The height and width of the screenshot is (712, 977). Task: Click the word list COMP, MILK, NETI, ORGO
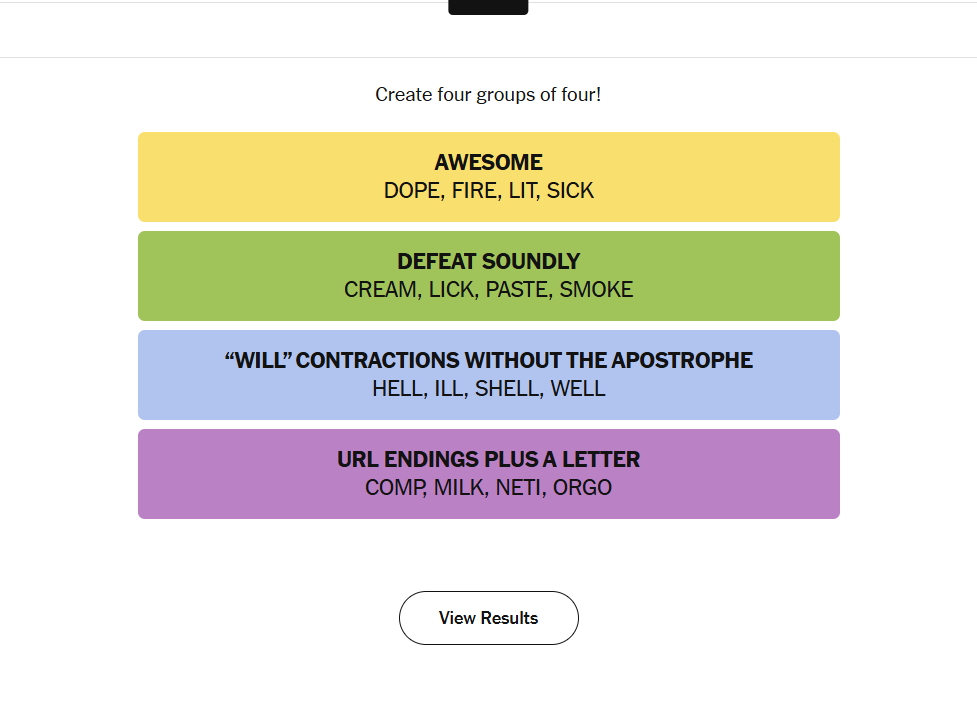(488, 488)
